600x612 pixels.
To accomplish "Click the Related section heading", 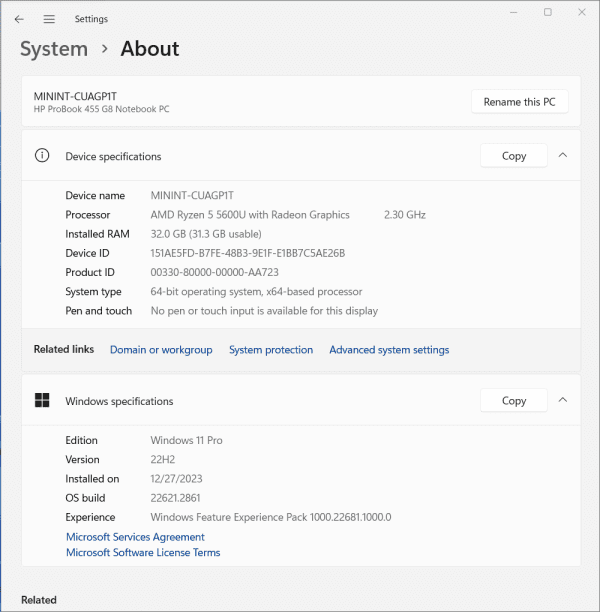I will tap(39, 600).
